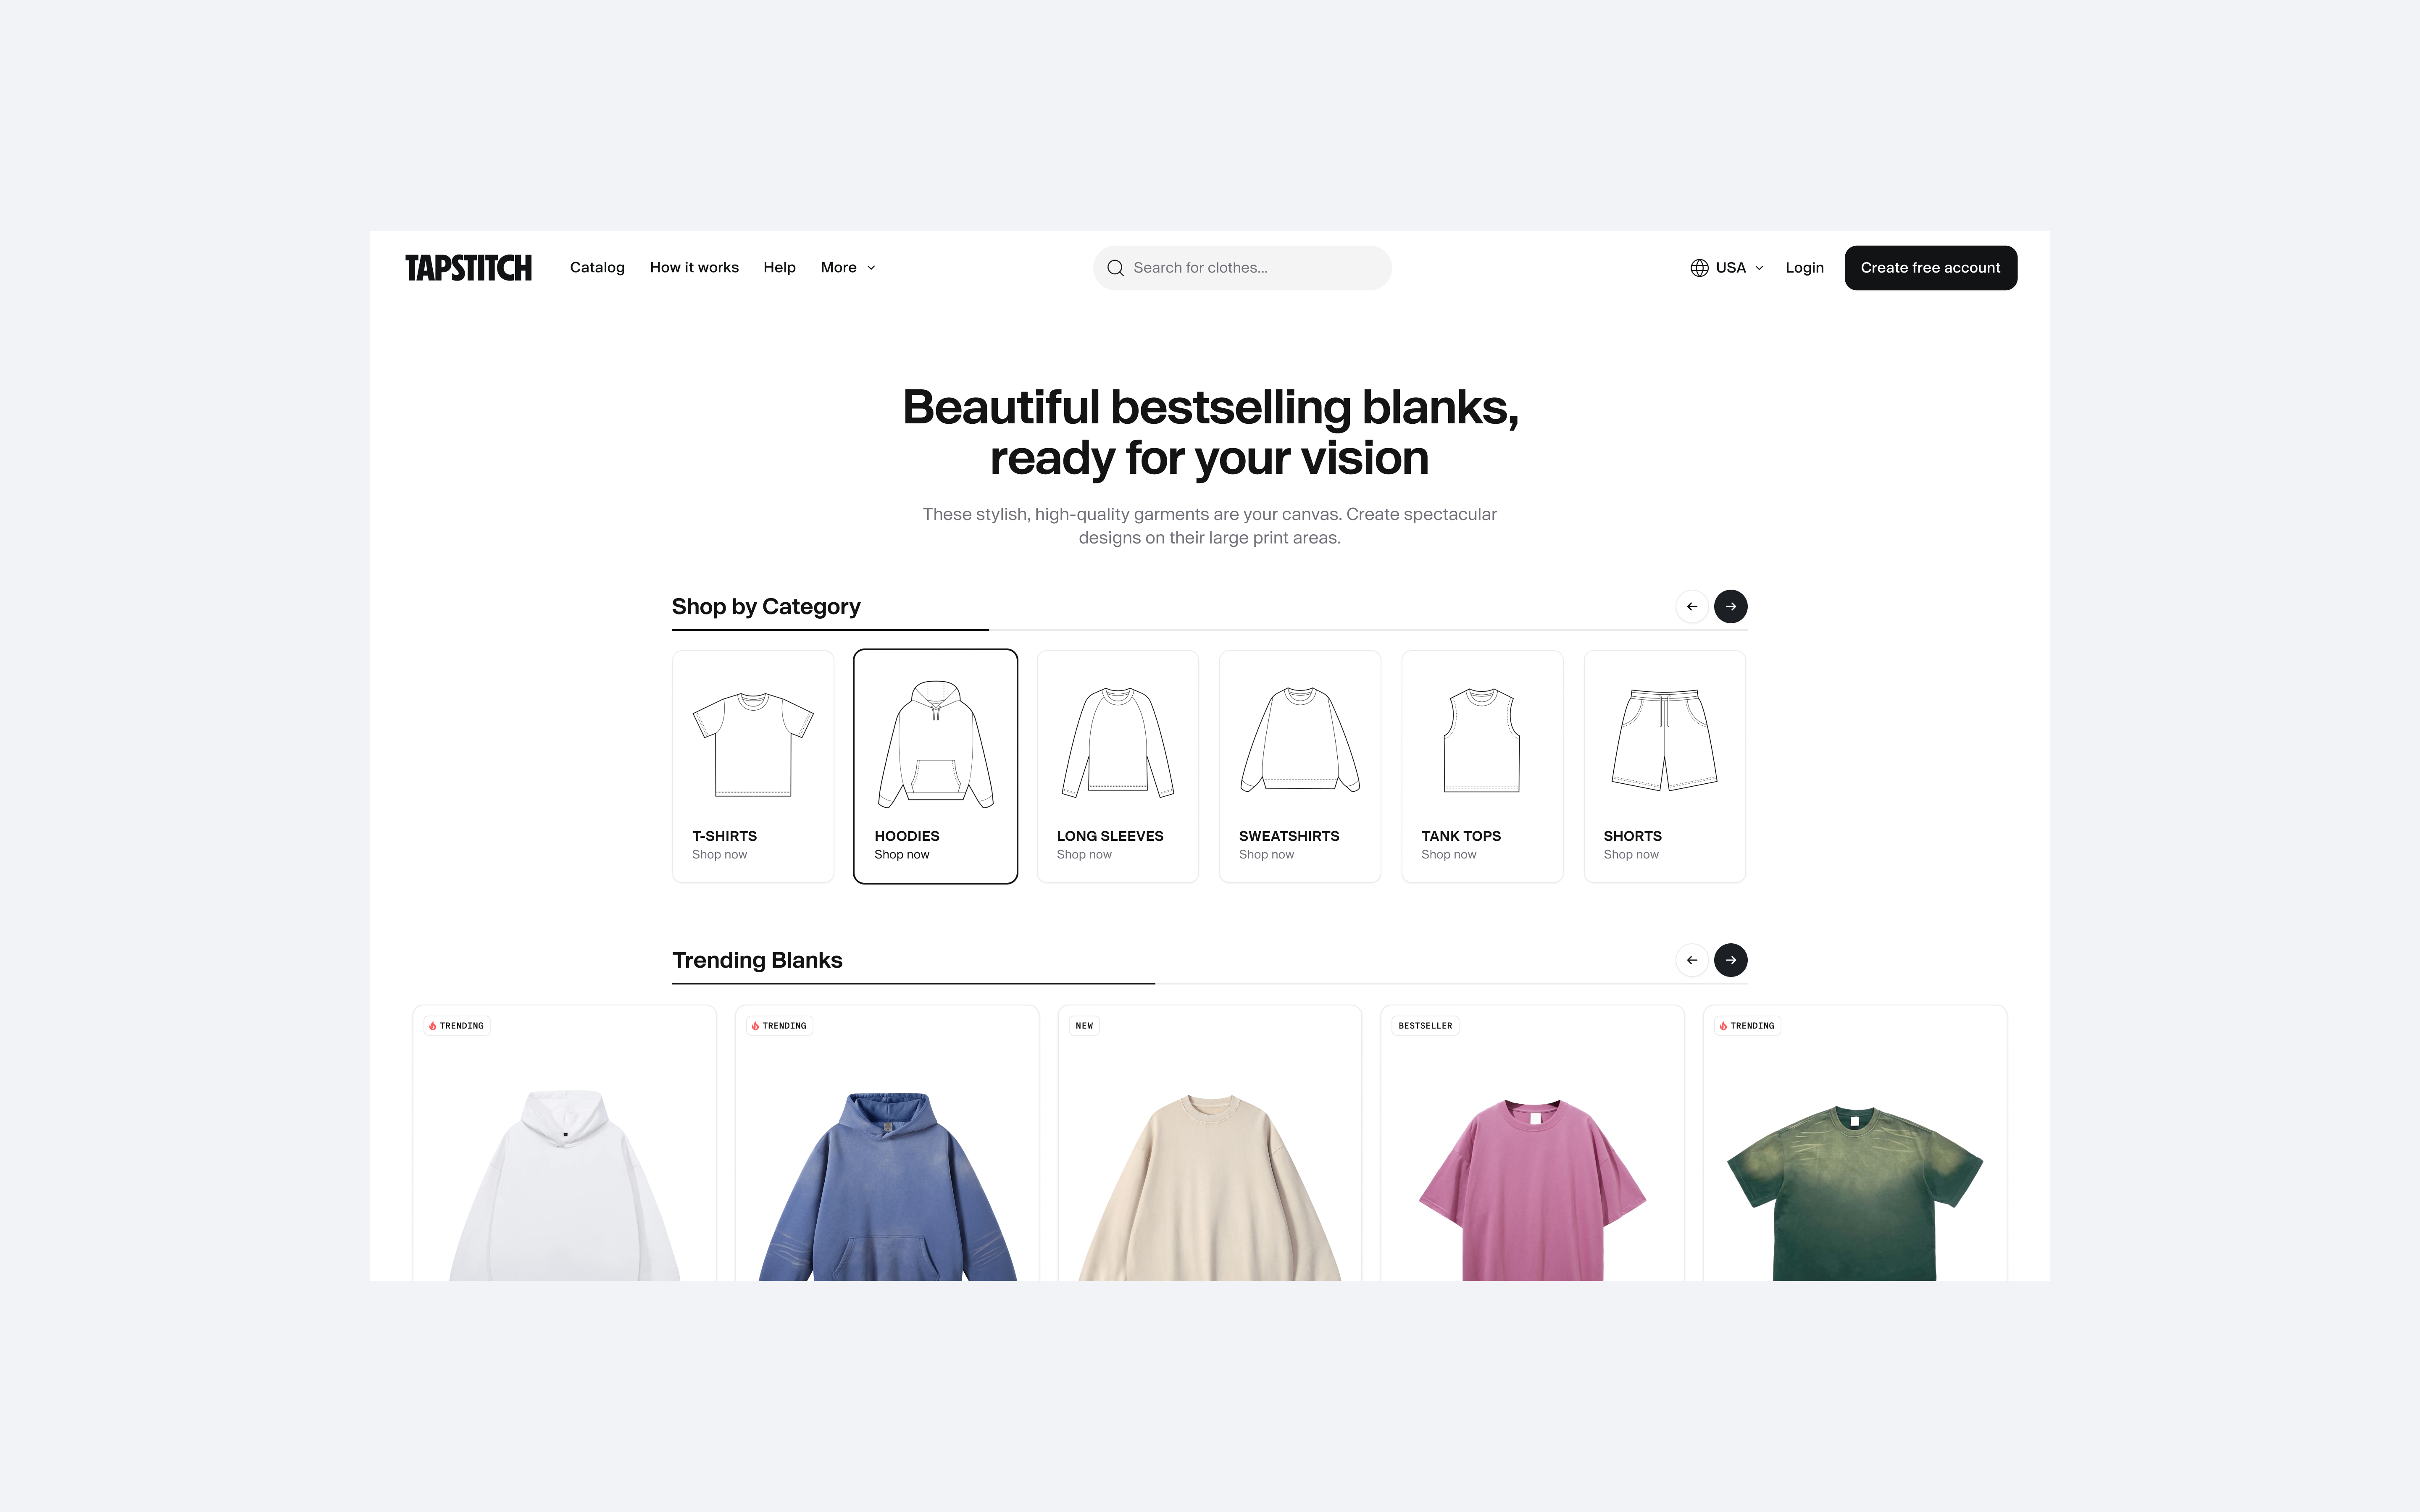
Task: Open the USA region dropdown
Action: (x=1727, y=268)
